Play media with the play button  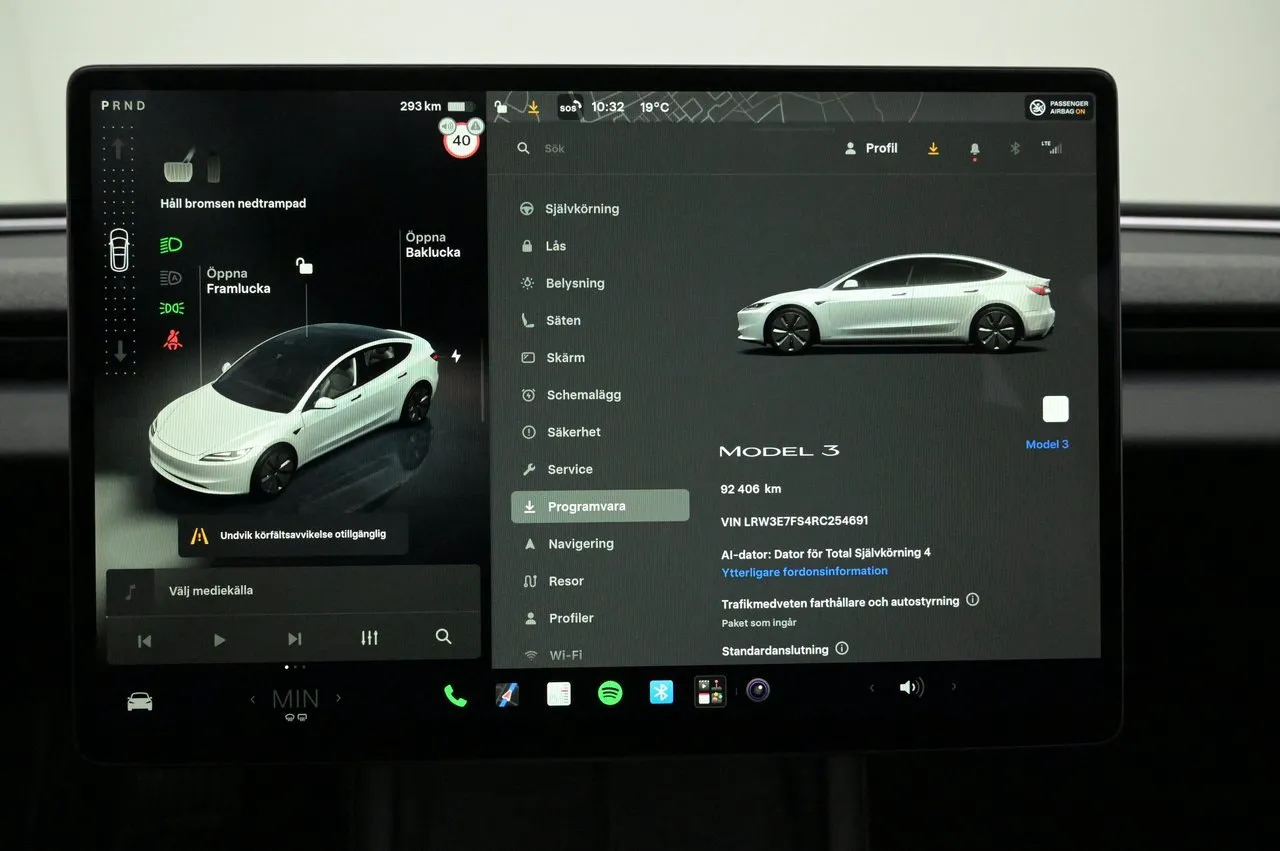(x=220, y=640)
